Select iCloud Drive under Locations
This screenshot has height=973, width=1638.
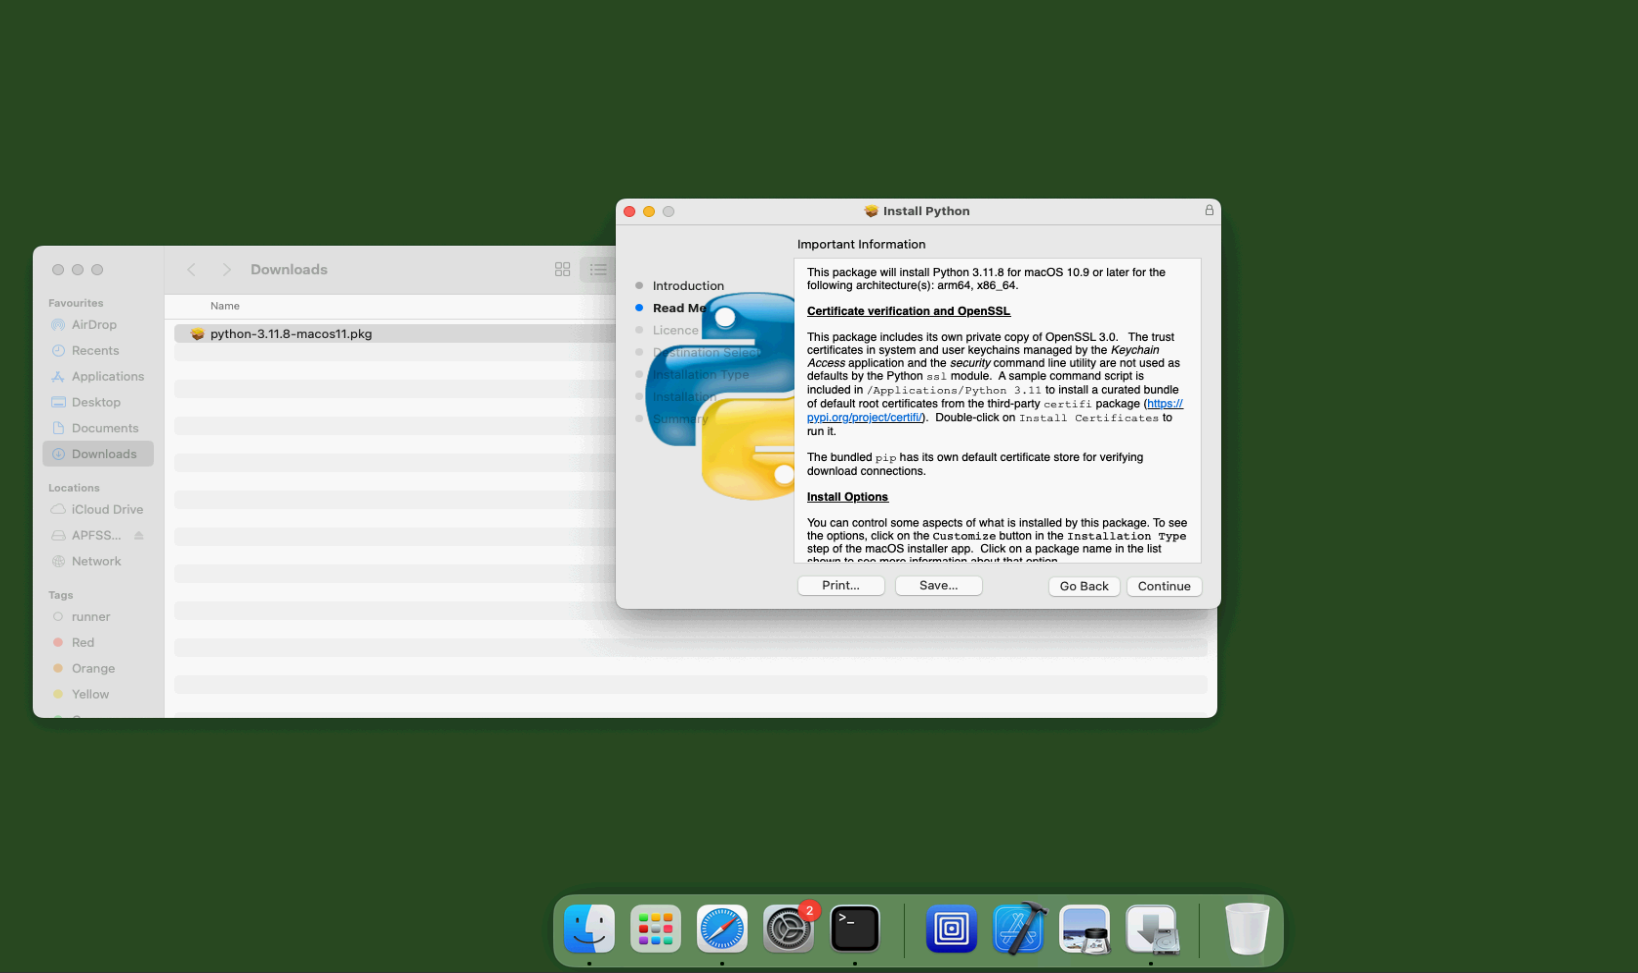point(106,509)
